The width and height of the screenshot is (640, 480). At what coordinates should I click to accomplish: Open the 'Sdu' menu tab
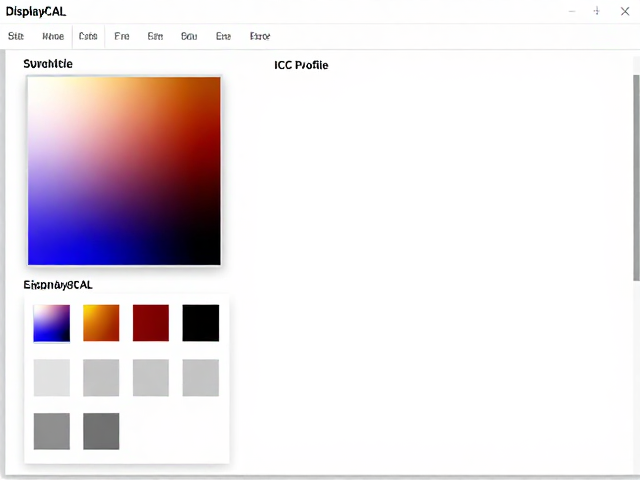pyautogui.click(x=189, y=36)
